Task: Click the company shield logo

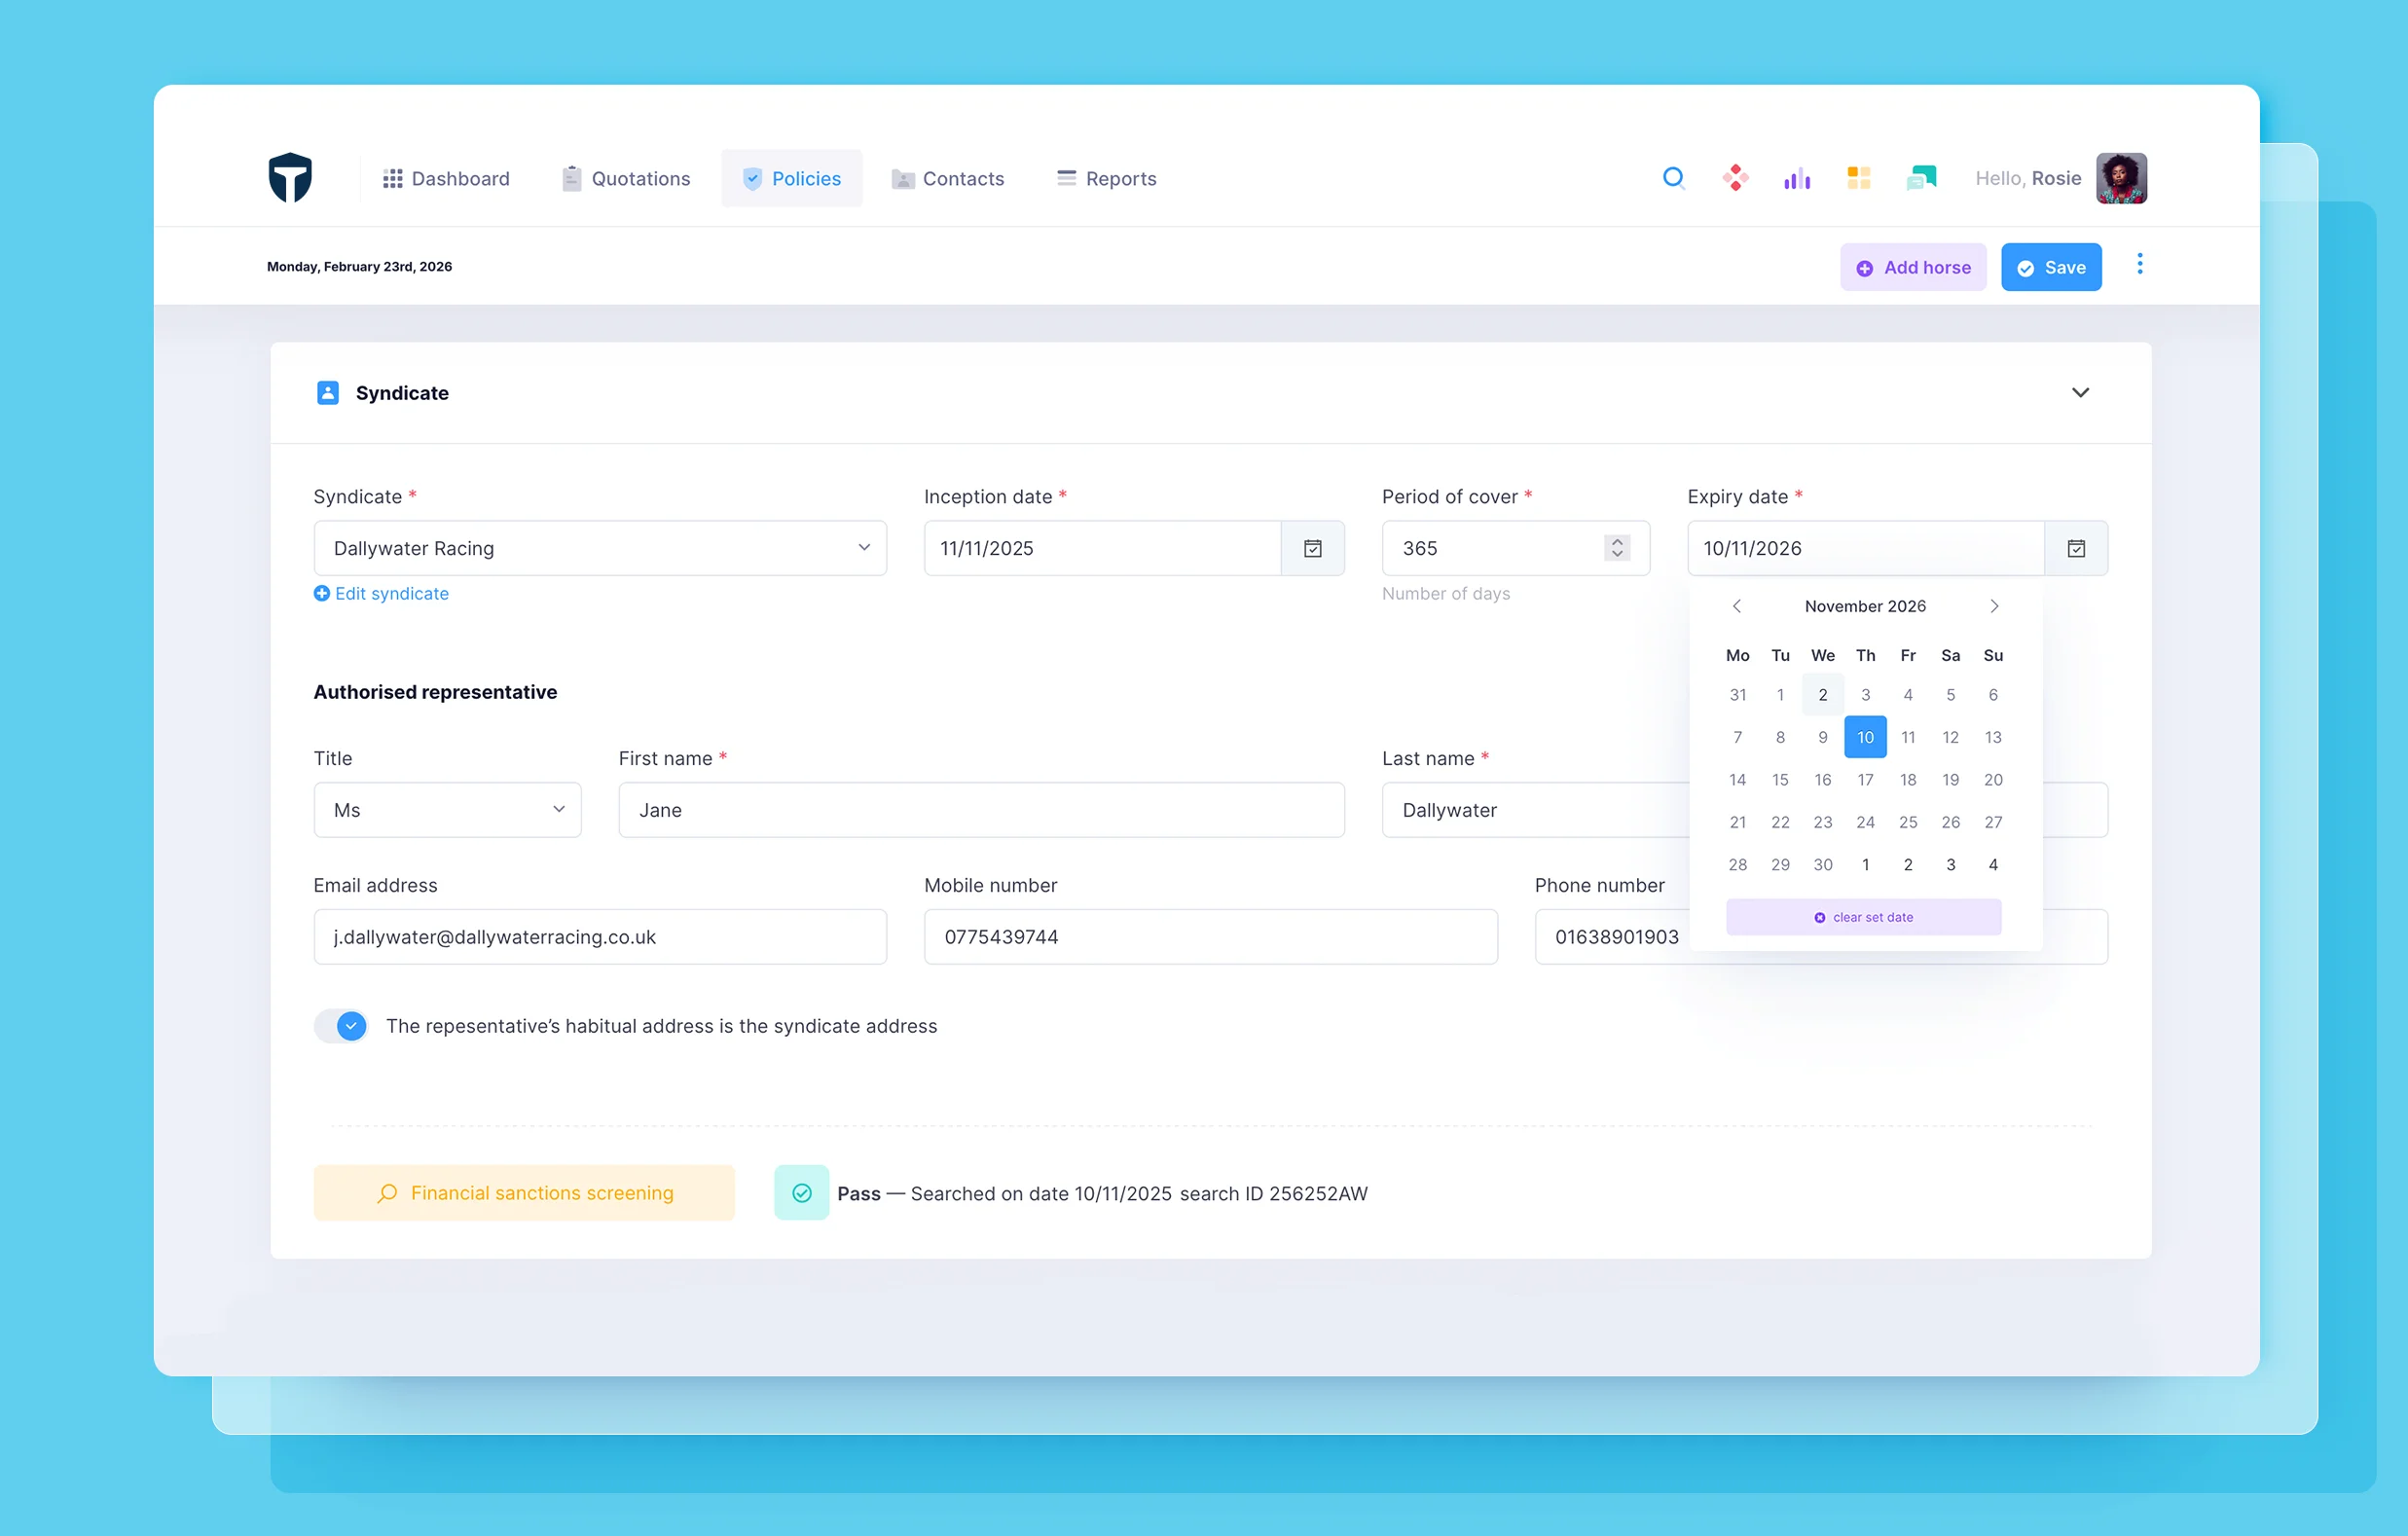Action: [x=290, y=177]
